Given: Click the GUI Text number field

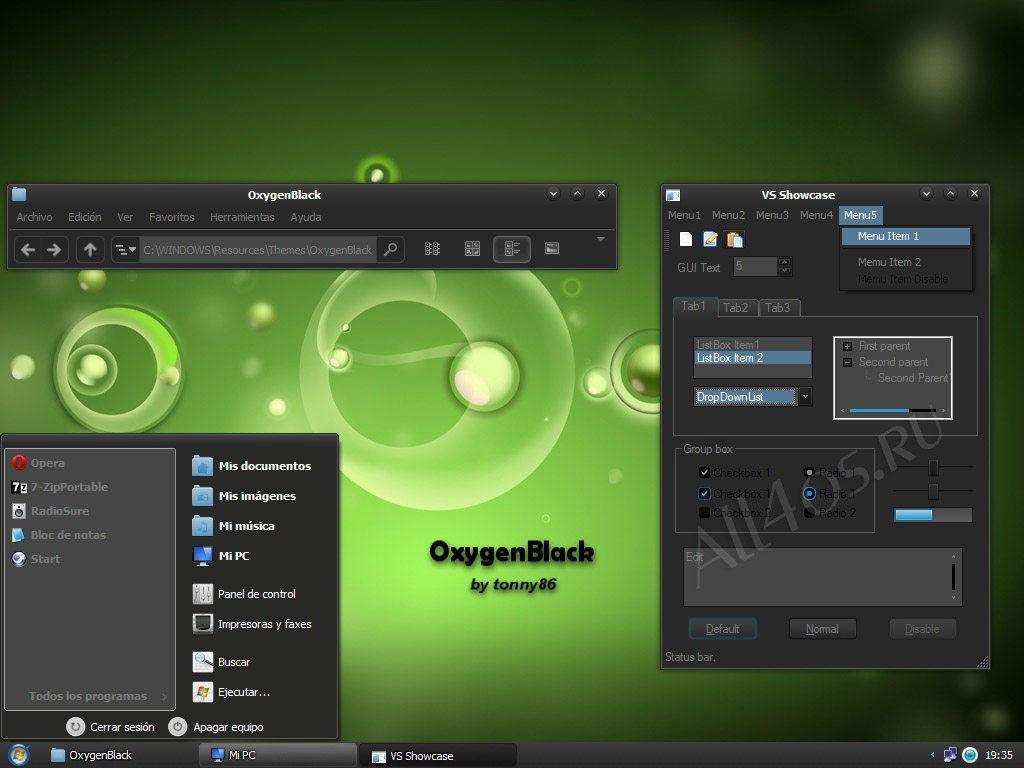Looking at the screenshot, I should coord(756,266).
